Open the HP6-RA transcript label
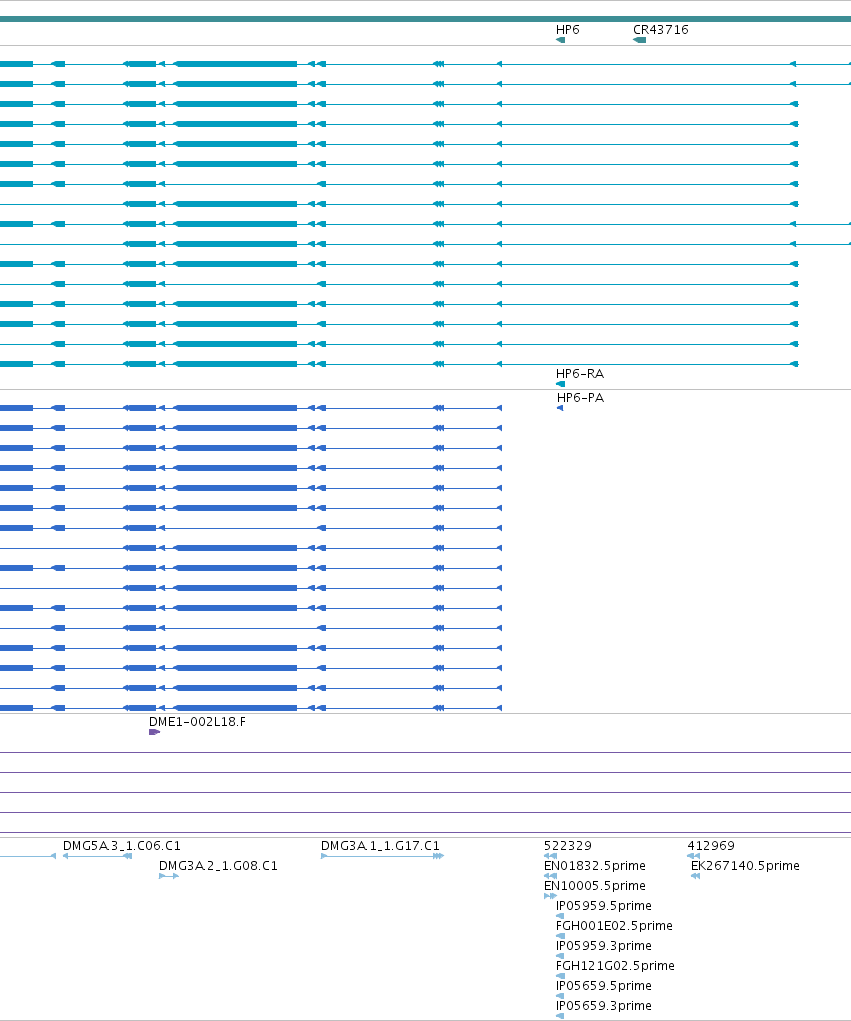 tap(579, 374)
